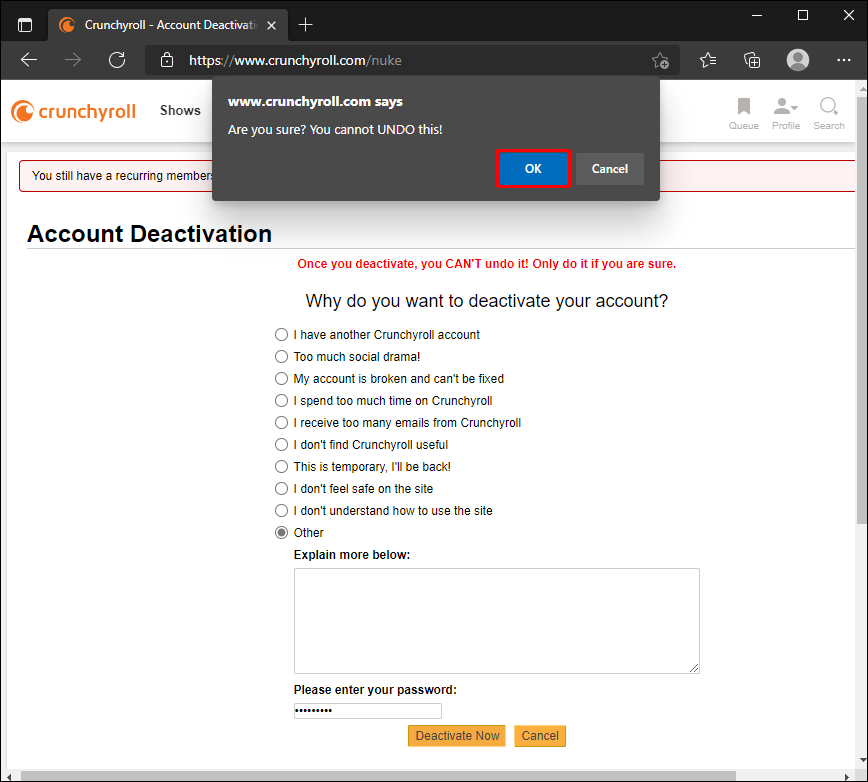Viewport: 868px width, 782px height.
Task: Select 'I don't understand how to use' option
Action: click(x=281, y=511)
